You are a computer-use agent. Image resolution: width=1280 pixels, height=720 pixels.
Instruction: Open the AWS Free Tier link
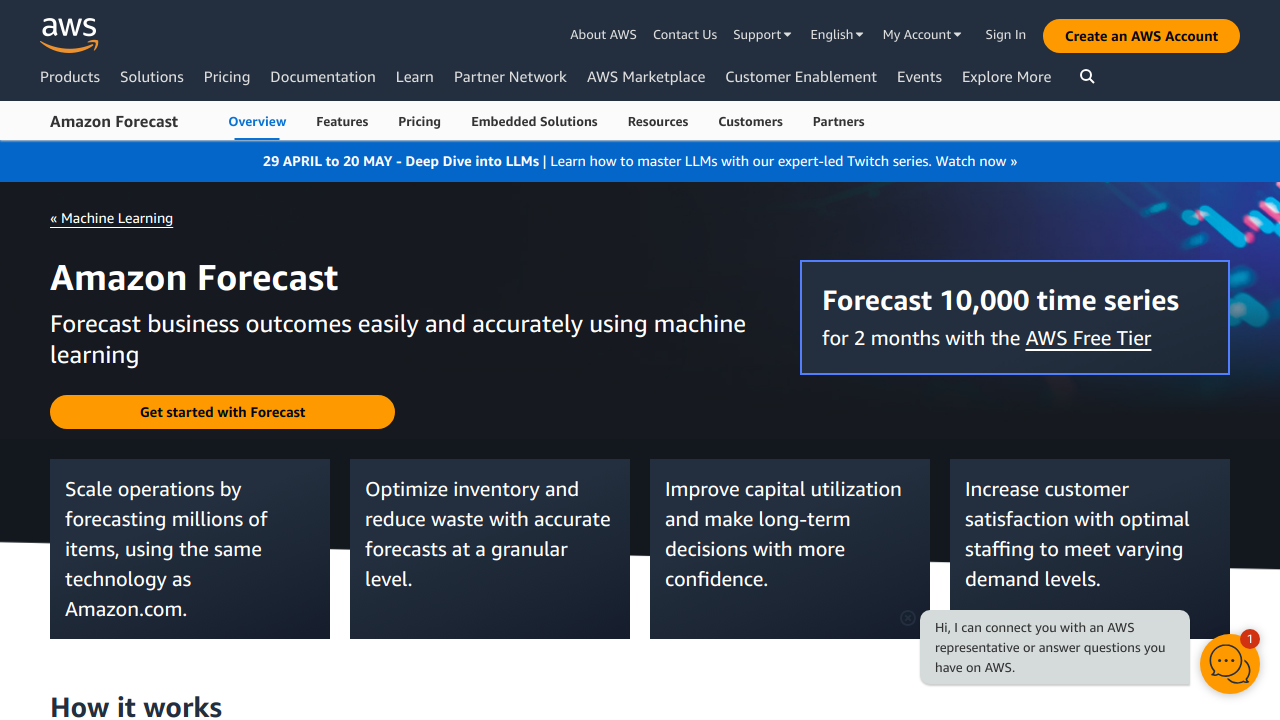[1088, 339]
